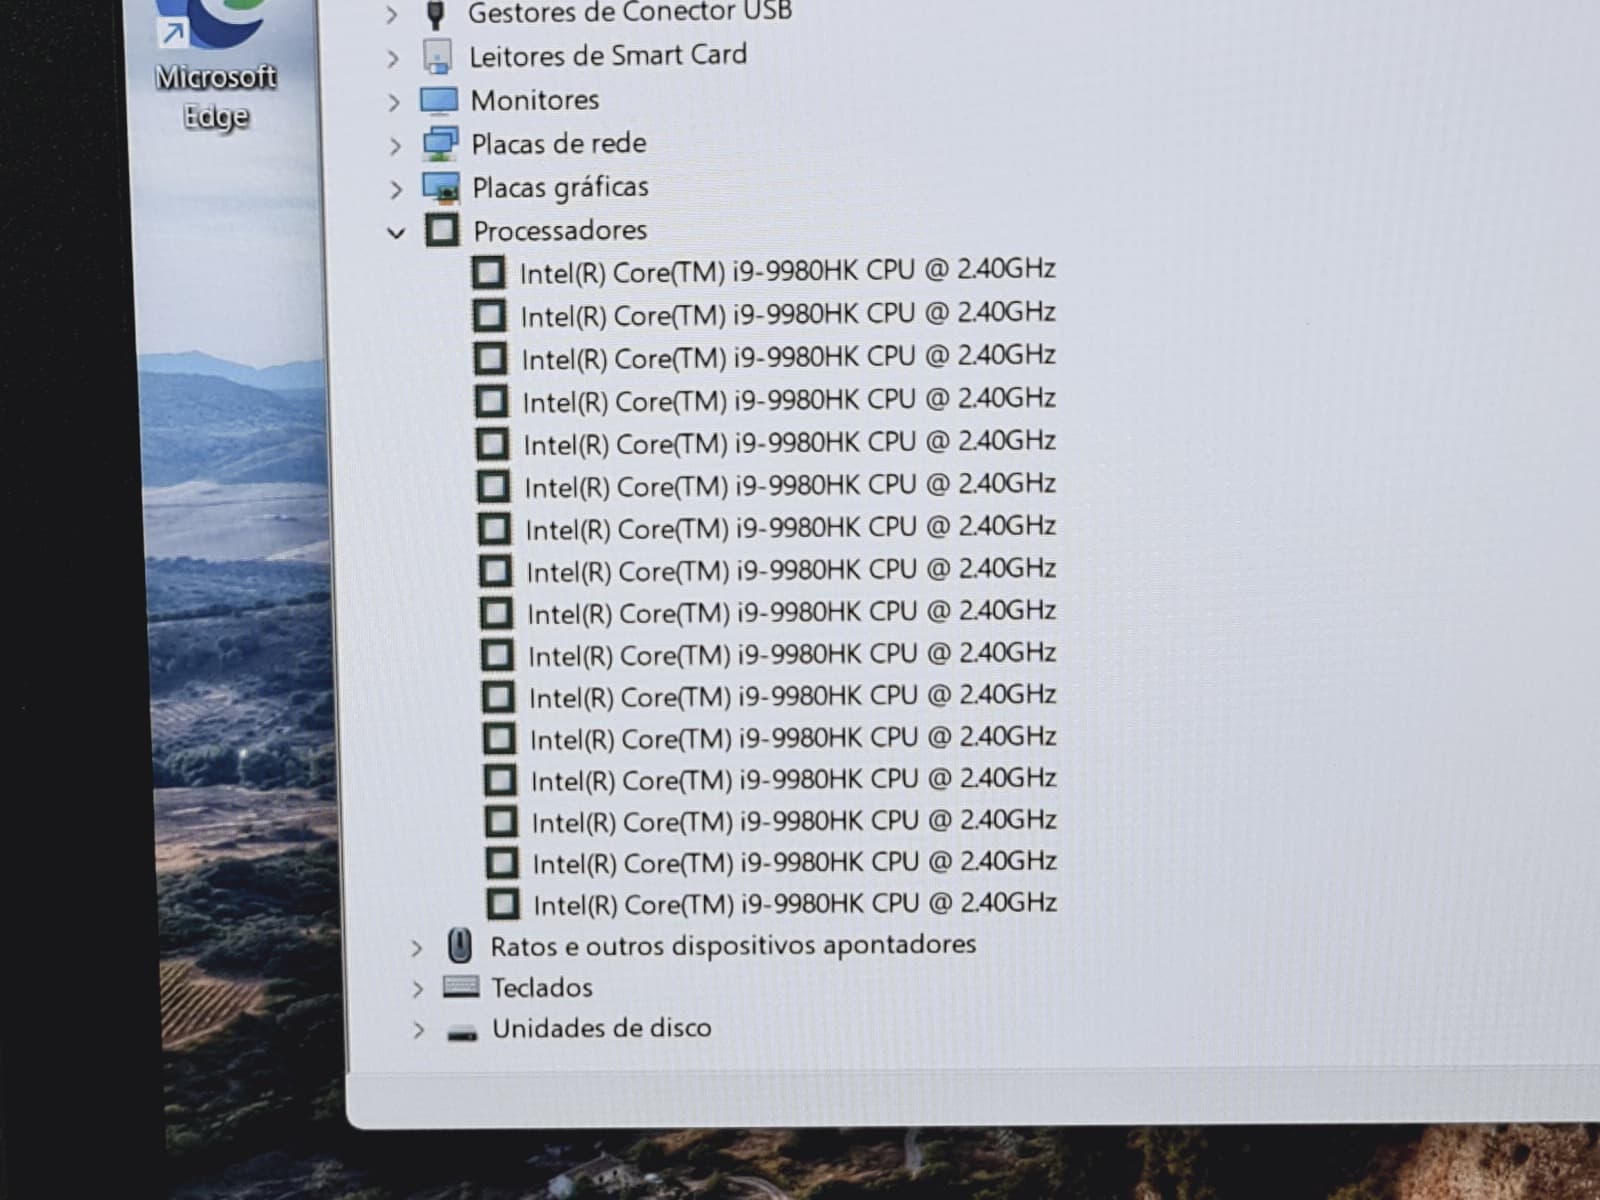
Task: Click the smart card reader icon
Action: click(437, 57)
